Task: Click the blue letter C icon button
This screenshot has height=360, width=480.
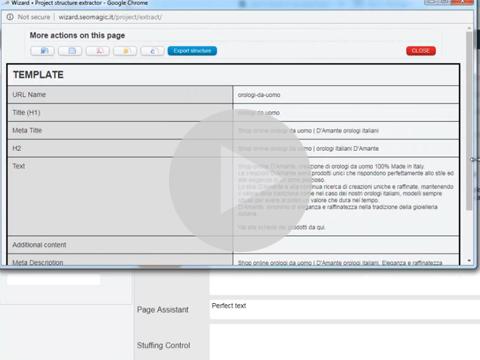Action: click(x=152, y=51)
